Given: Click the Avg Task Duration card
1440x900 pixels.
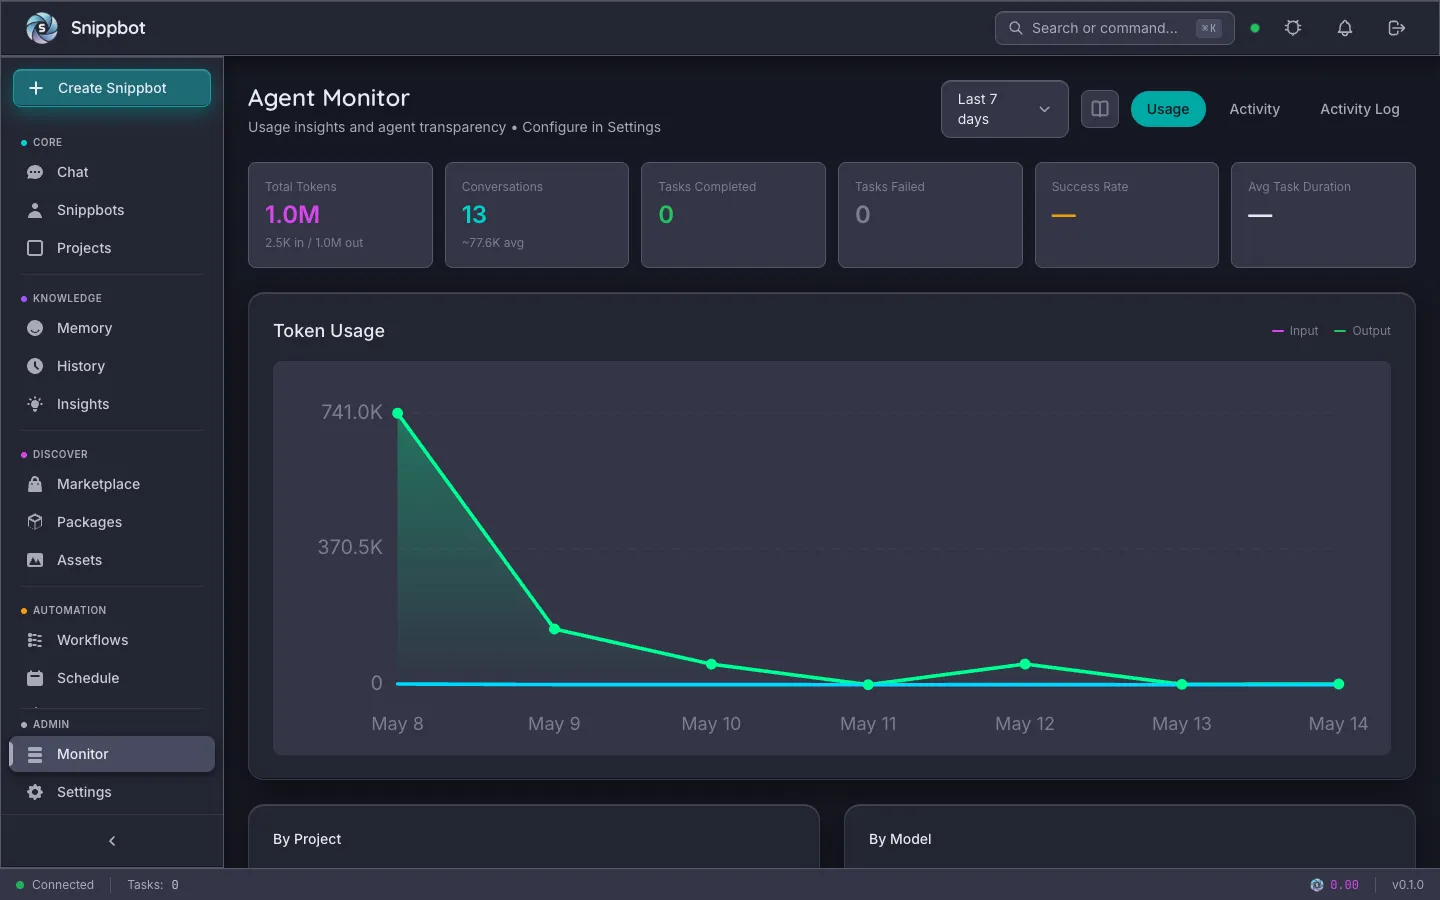Looking at the screenshot, I should pyautogui.click(x=1323, y=215).
